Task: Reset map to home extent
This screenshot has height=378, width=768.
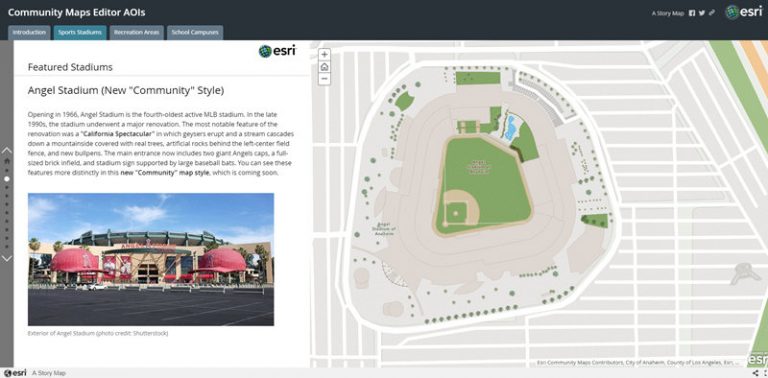Action: pos(324,67)
